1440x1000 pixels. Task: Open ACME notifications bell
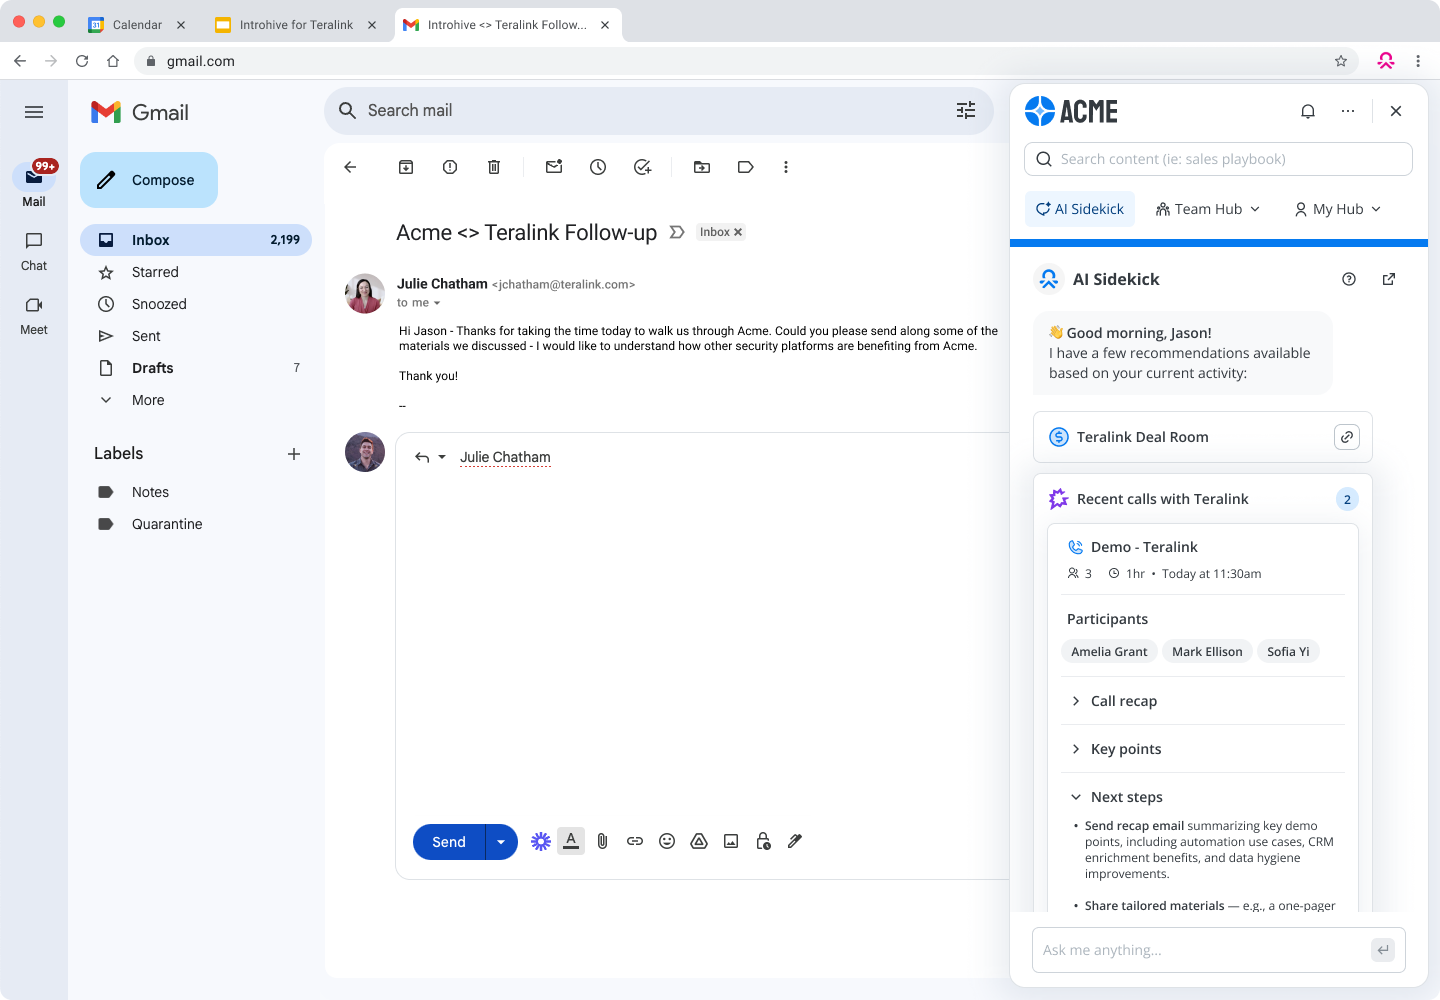click(x=1308, y=111)
